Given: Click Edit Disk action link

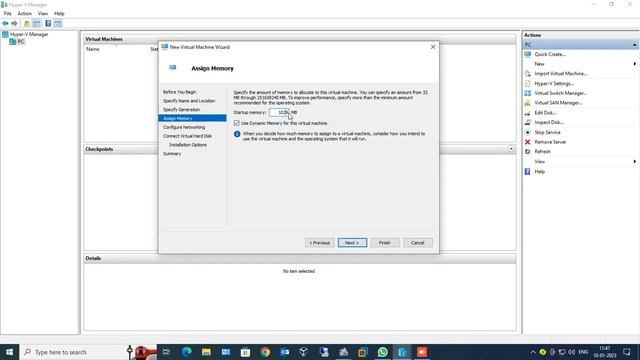Looking at the screenshot, I should 545,113.
